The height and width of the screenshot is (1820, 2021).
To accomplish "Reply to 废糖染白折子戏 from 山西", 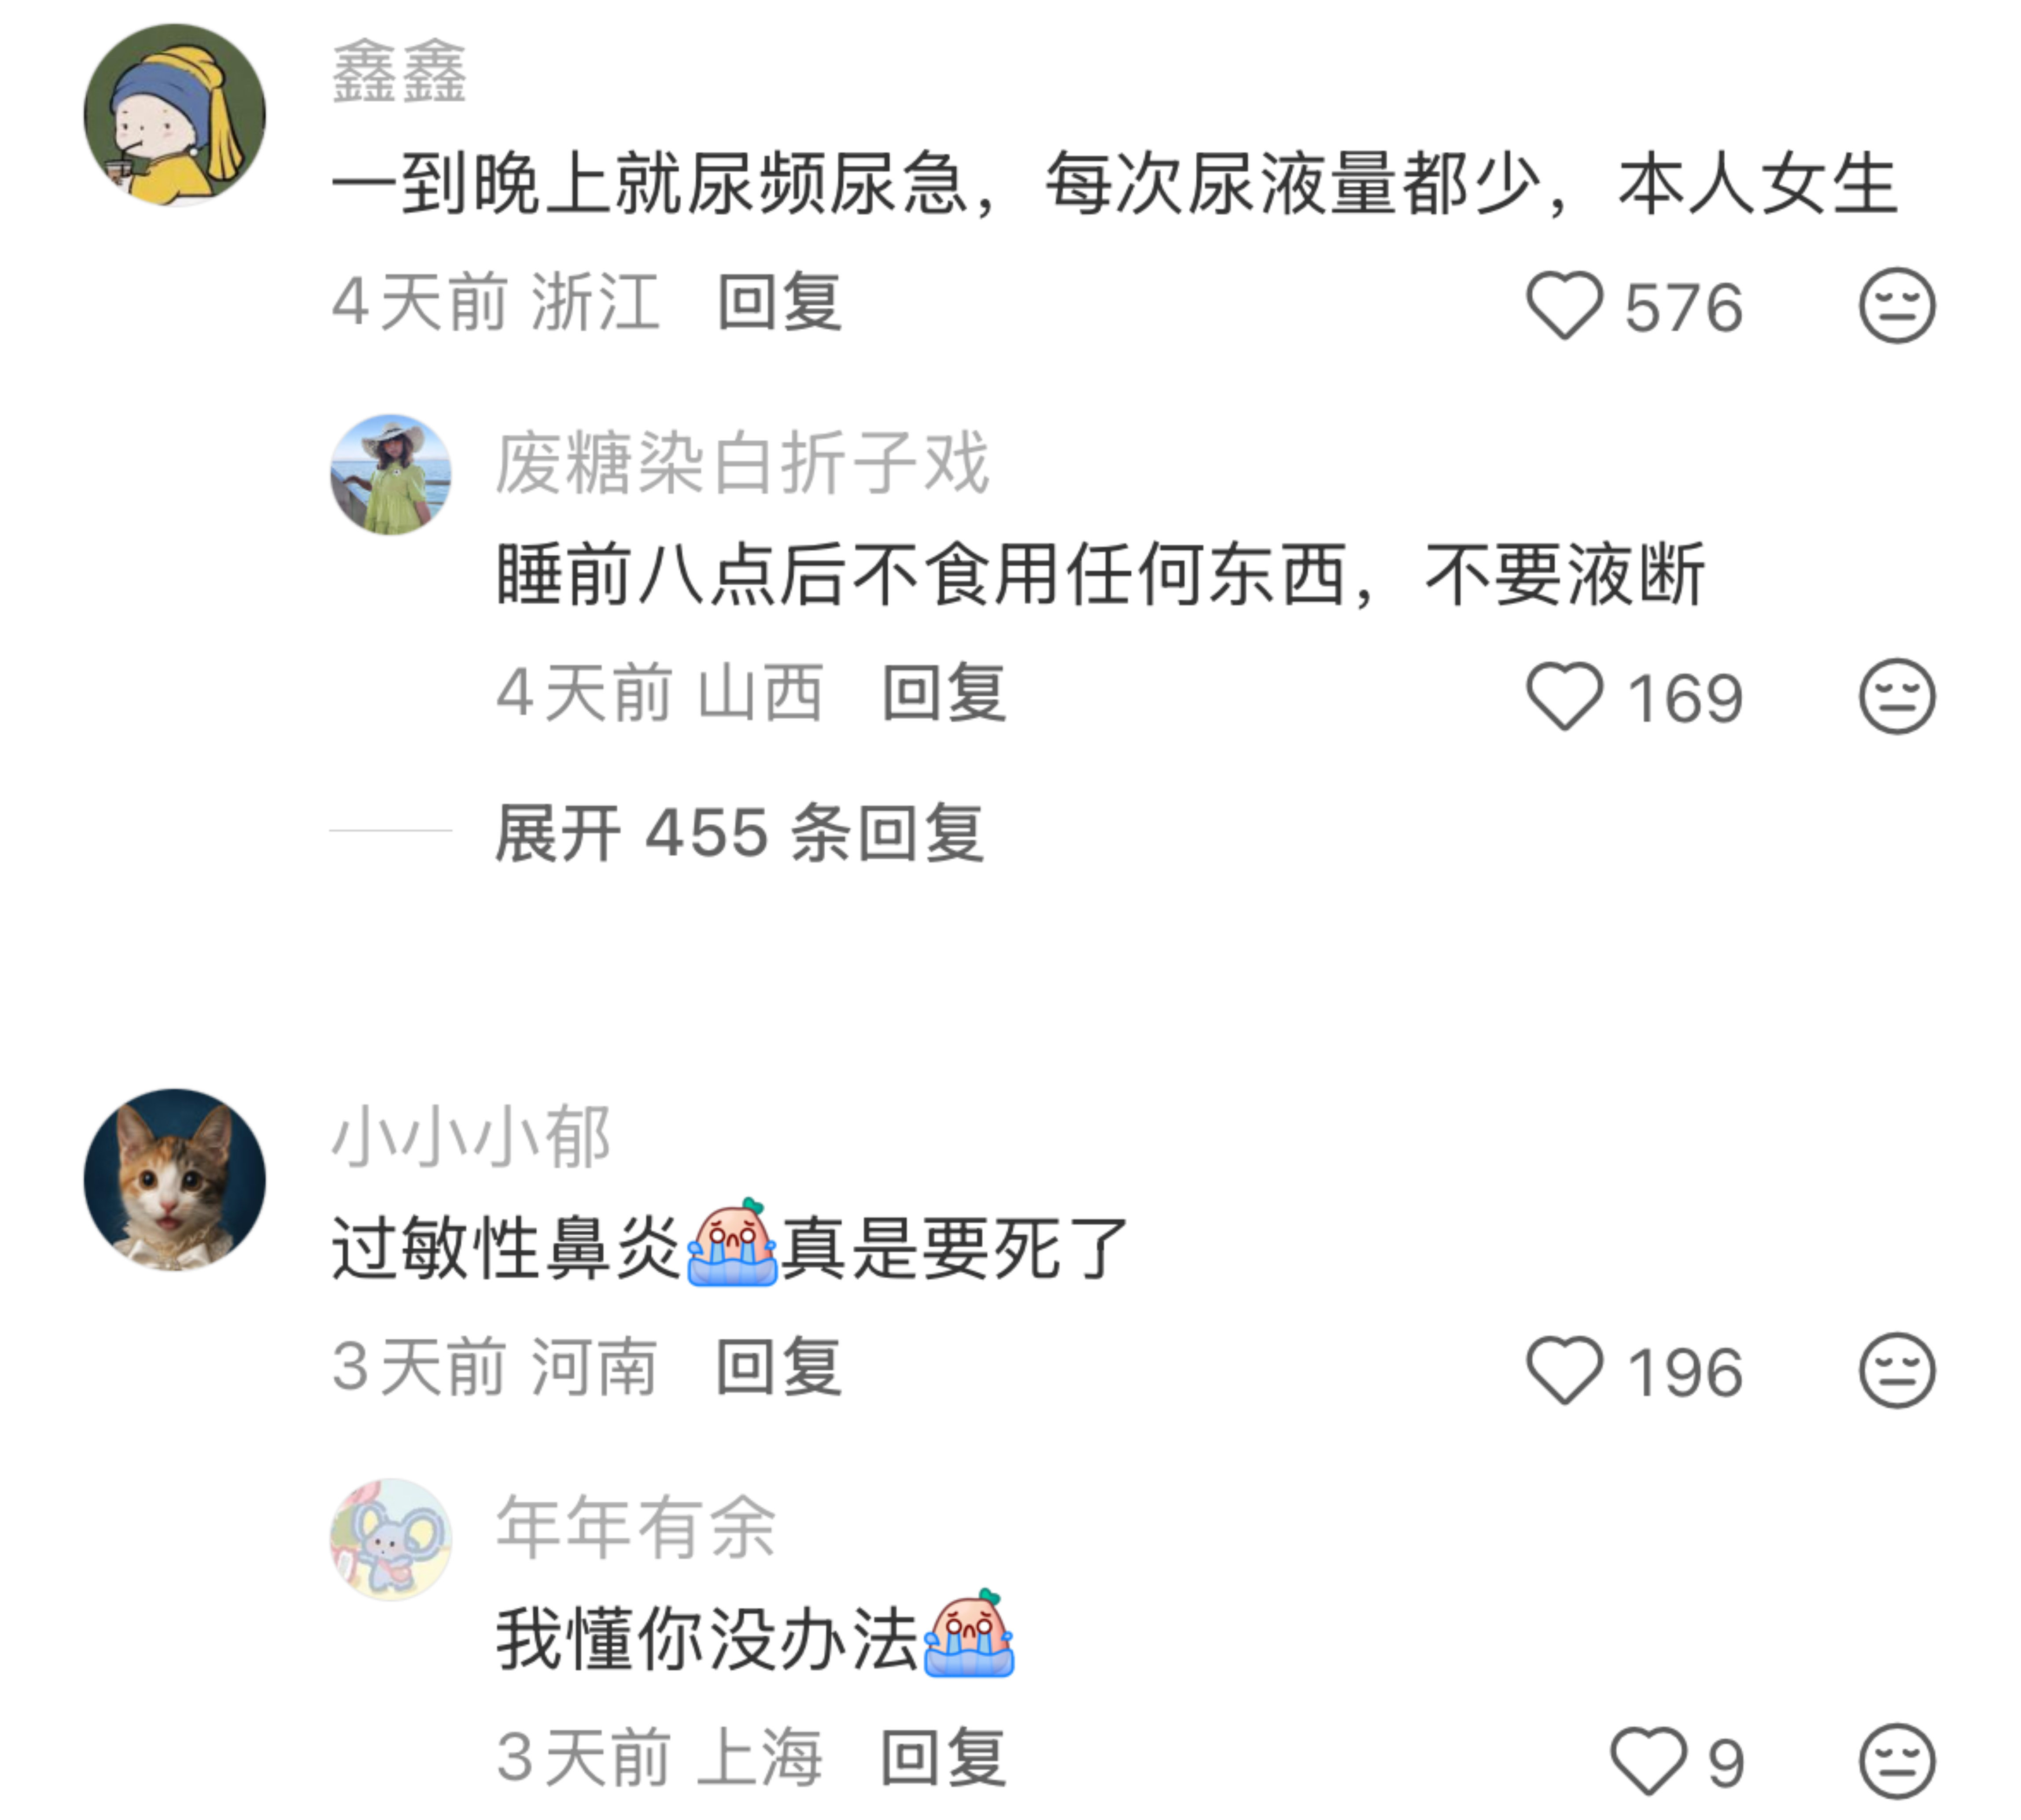I will 943,693.
